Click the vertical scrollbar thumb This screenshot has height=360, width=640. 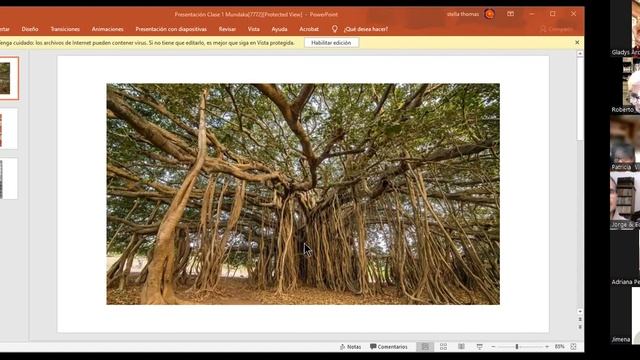coord(580,100)
